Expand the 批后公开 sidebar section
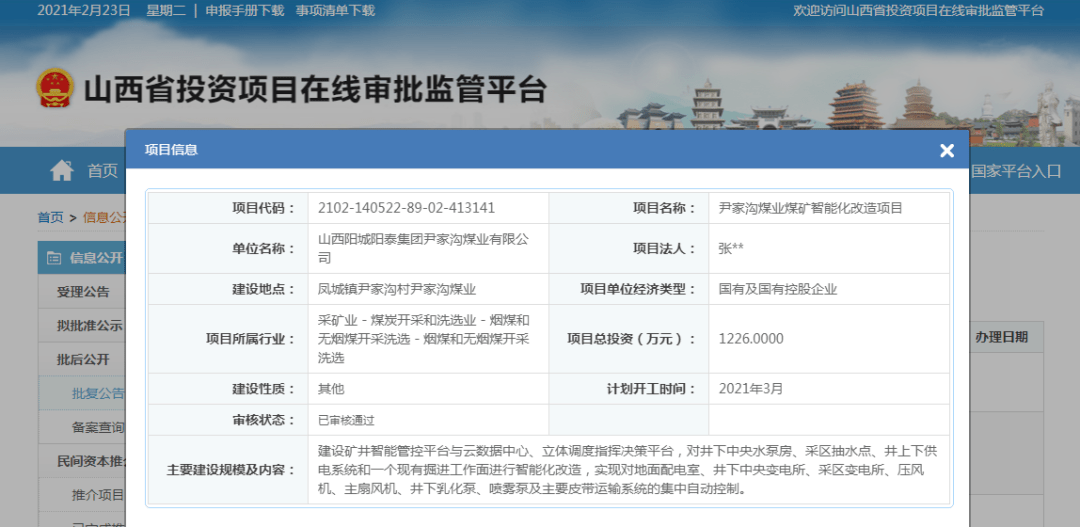 pos(83,359)
